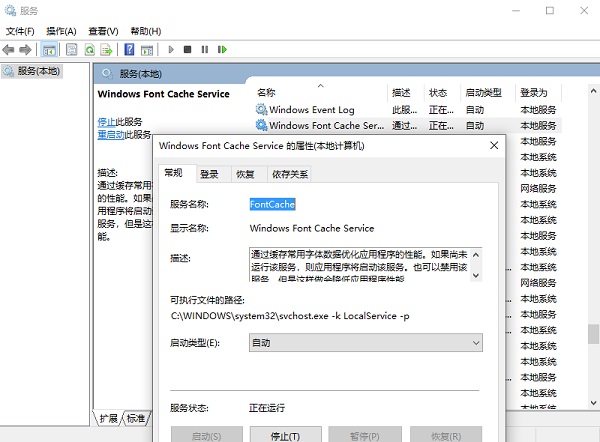600x442 pixels.
Task: Click the Forward arrow in the toolbar
Action: 25,50
